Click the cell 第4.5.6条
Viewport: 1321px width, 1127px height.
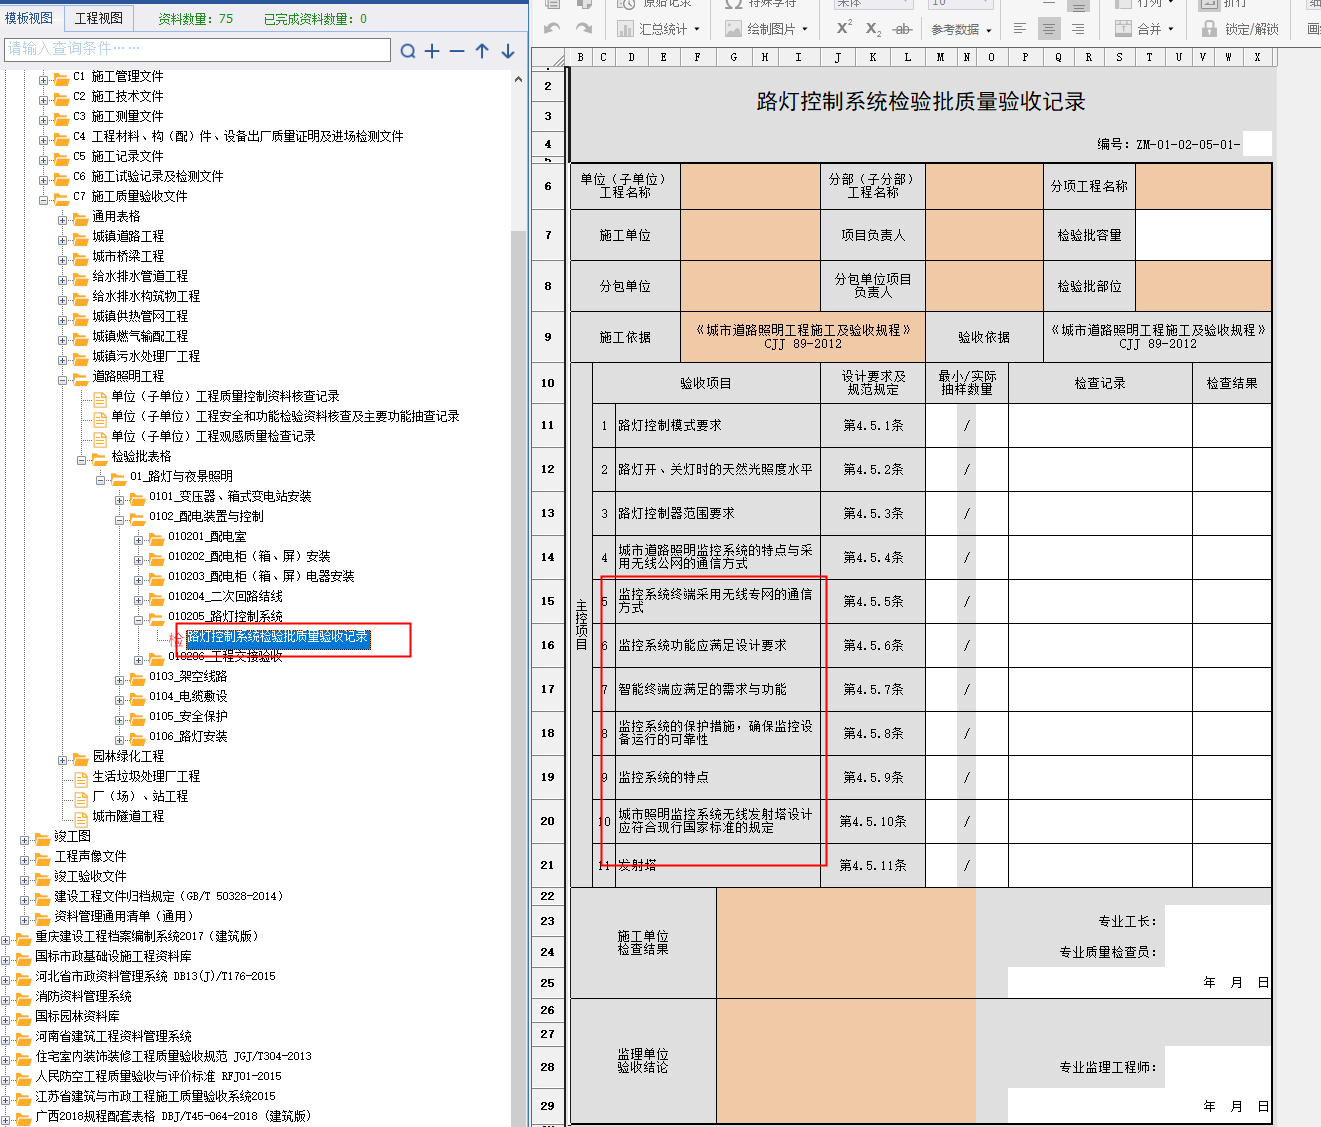pyautogui.click(x=873, y=645)
